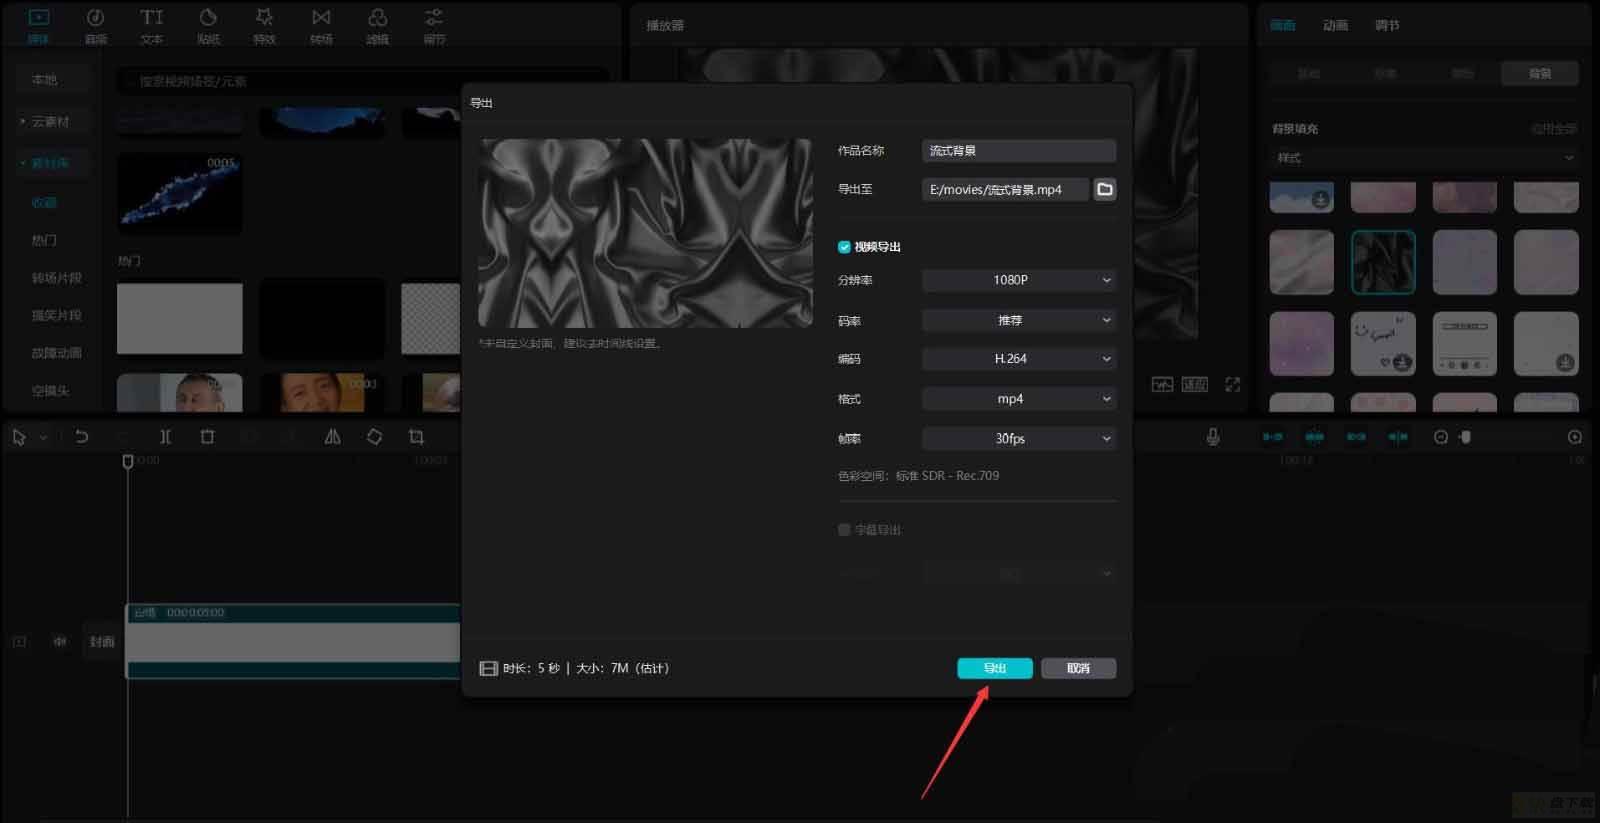The width and height of the screenshot is (1600, 823).
Task: Click the third teal linkage toggle icon
Action: point(1357,437)
